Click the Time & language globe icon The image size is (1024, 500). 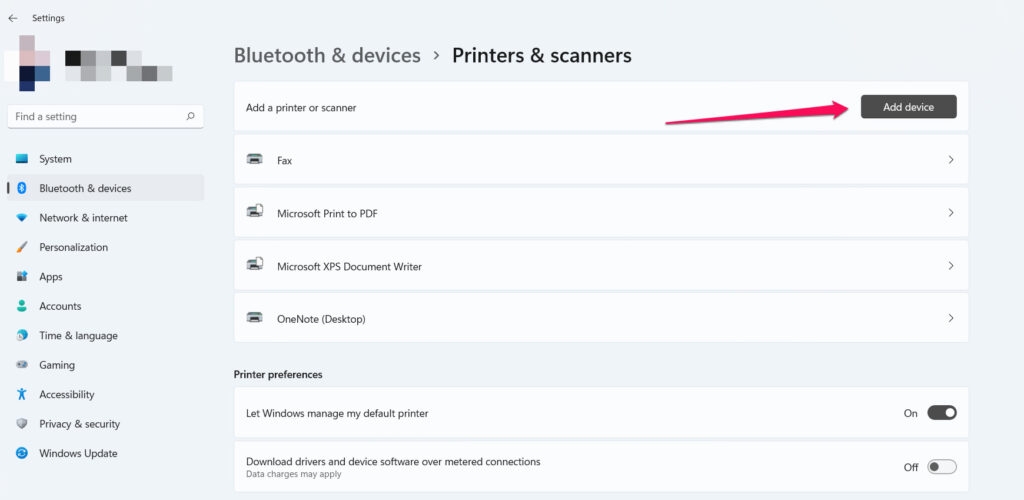[22, 336]
